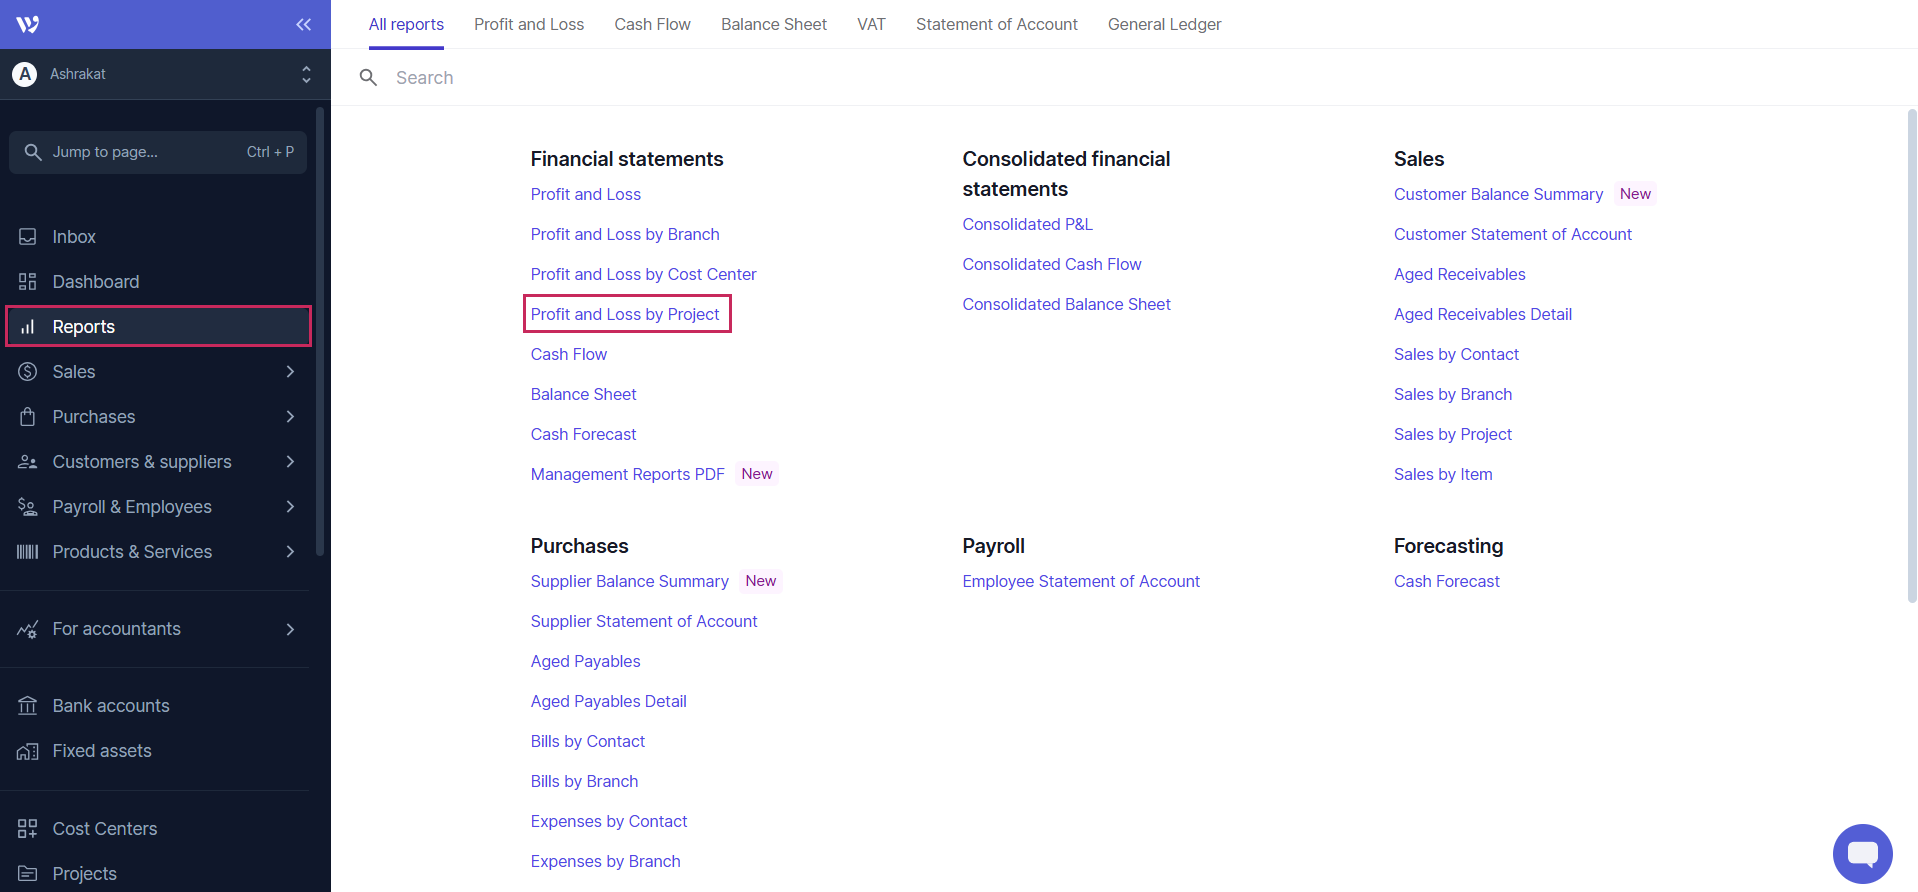
Task: Open the chat support bubble
Action: [1862, 853]
